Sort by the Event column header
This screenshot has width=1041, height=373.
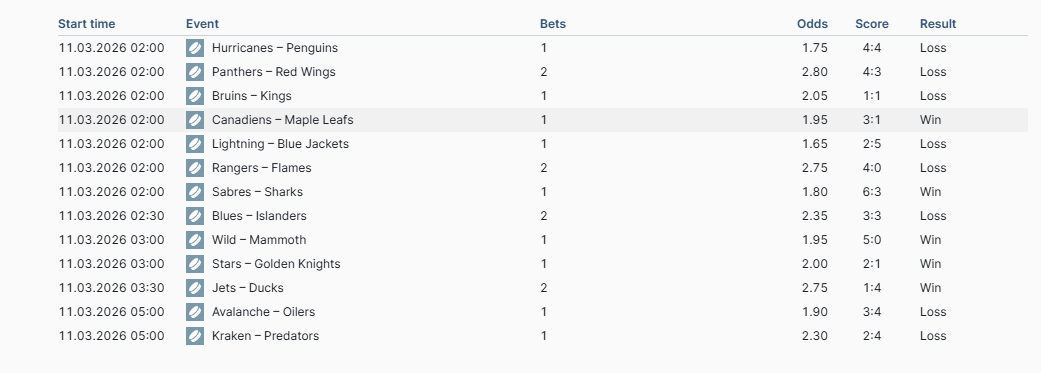point(202,24)
